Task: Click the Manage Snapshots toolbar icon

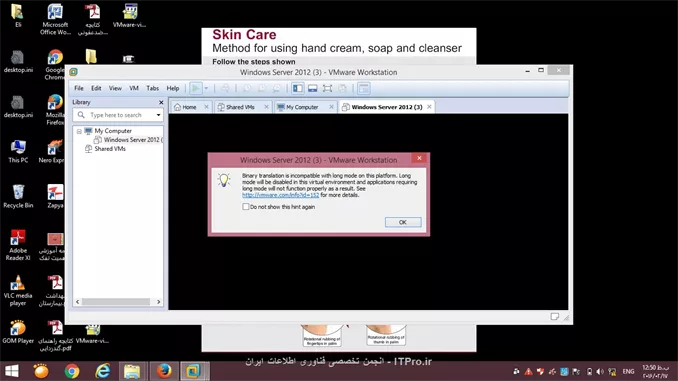Action: (277, 88)
